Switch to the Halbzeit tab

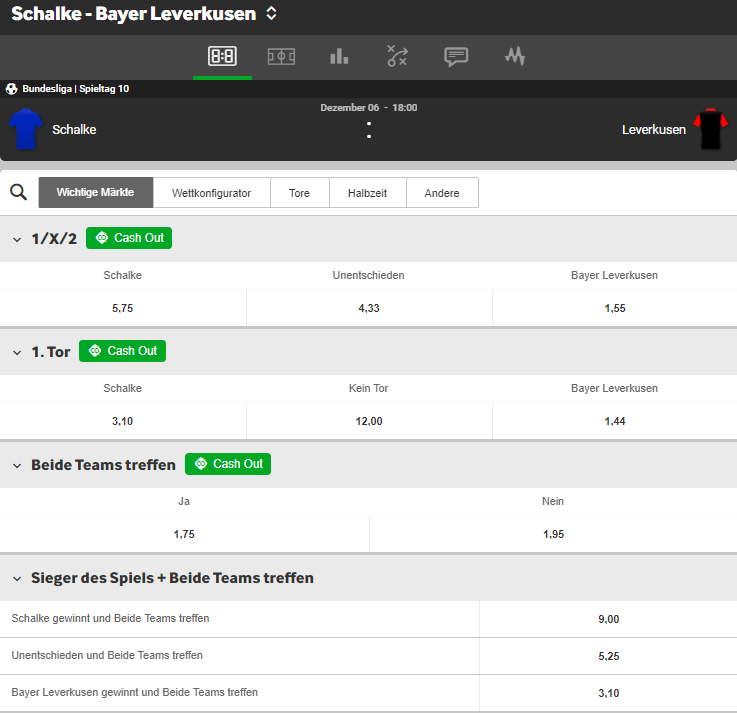point(368,192)
